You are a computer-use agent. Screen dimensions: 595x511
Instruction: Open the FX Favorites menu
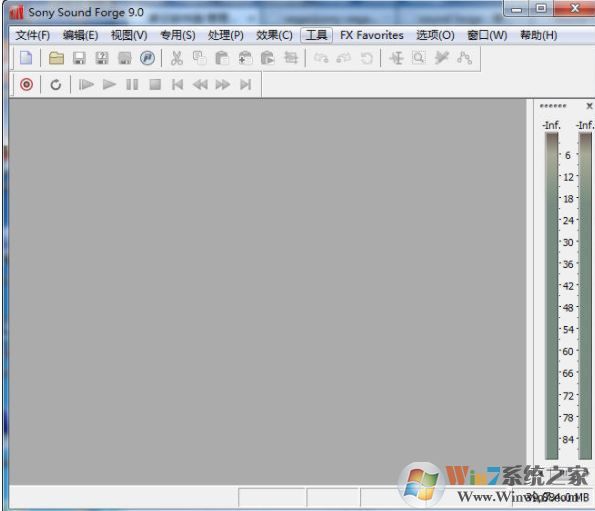coord(372,35)
